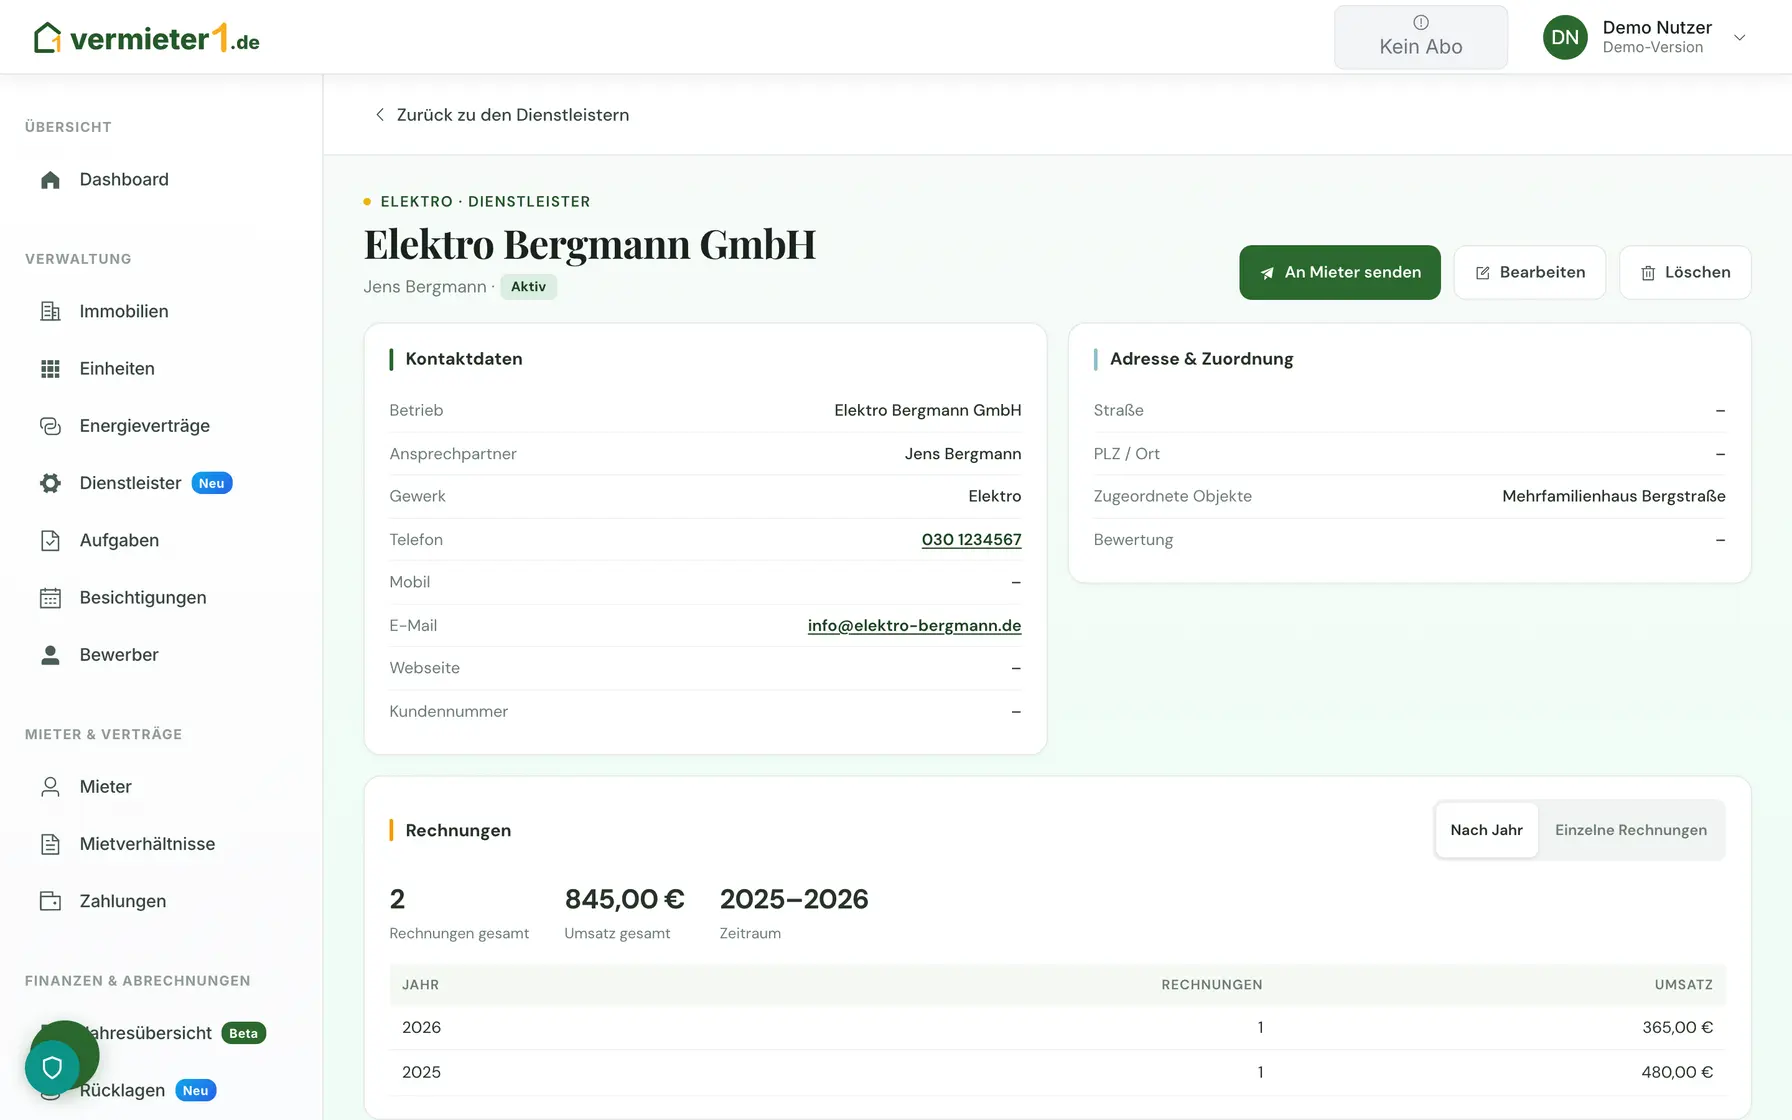Click Mehrfamilienhaus Bergstraße assigned object

pyautogui.click(x=1613, y=497)
